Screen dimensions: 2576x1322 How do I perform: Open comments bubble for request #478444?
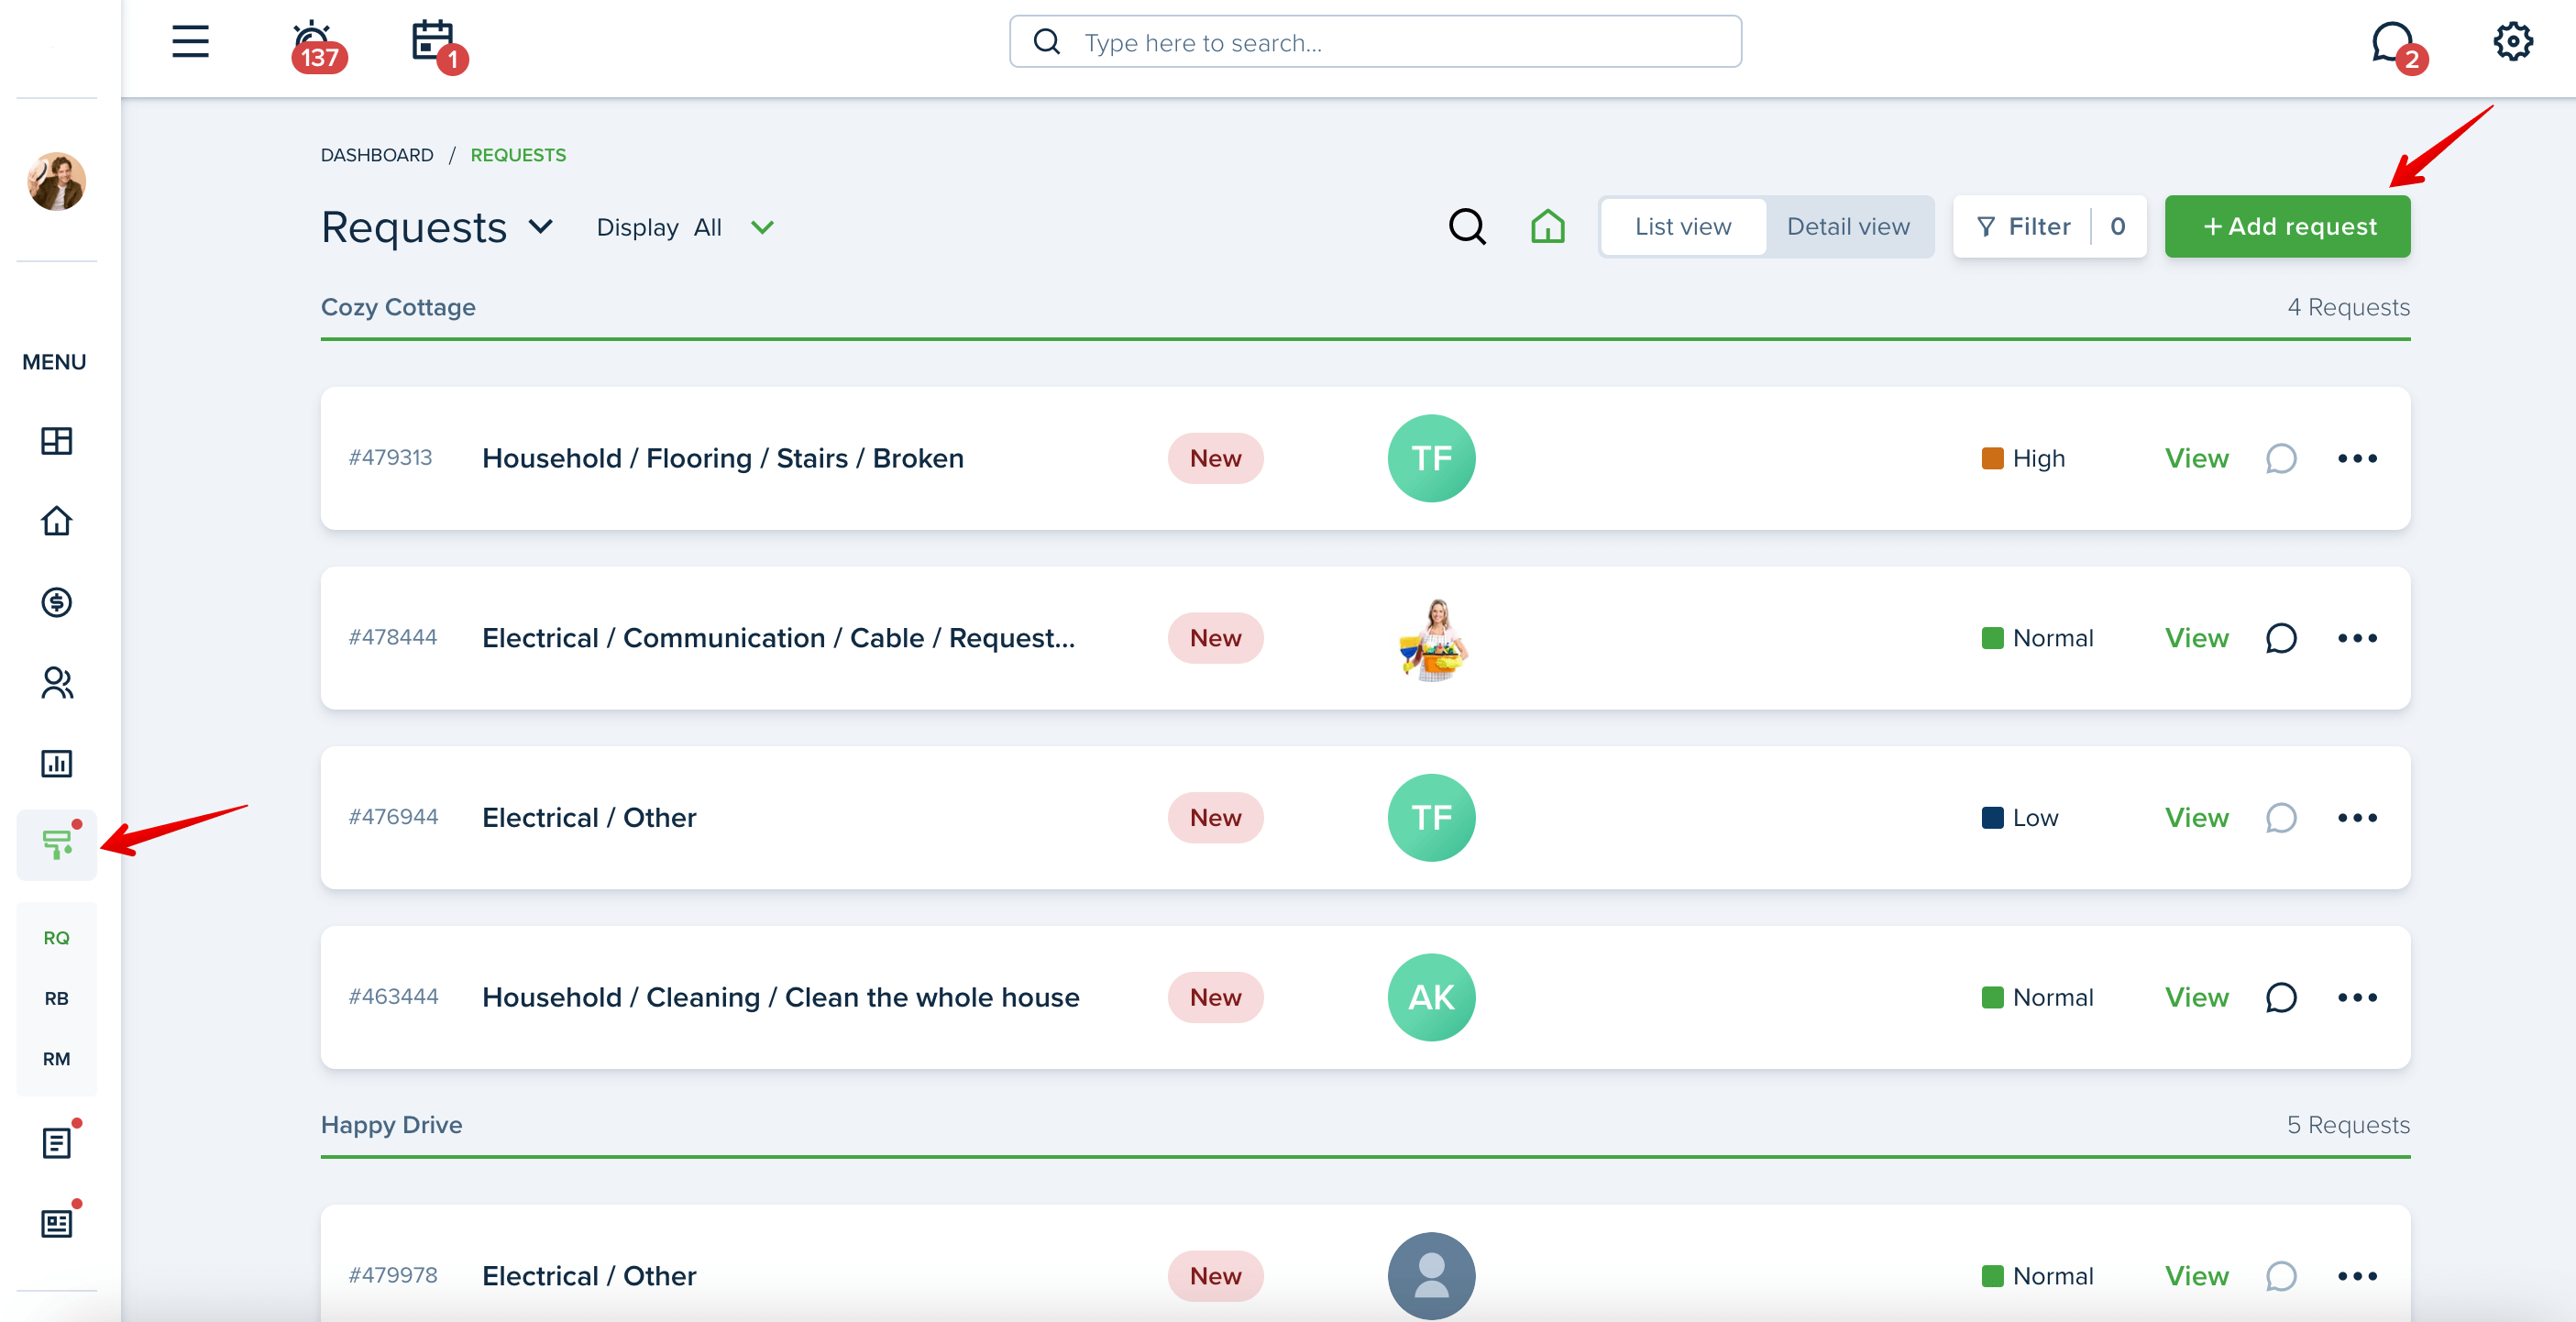click(x=2280, y=638)
